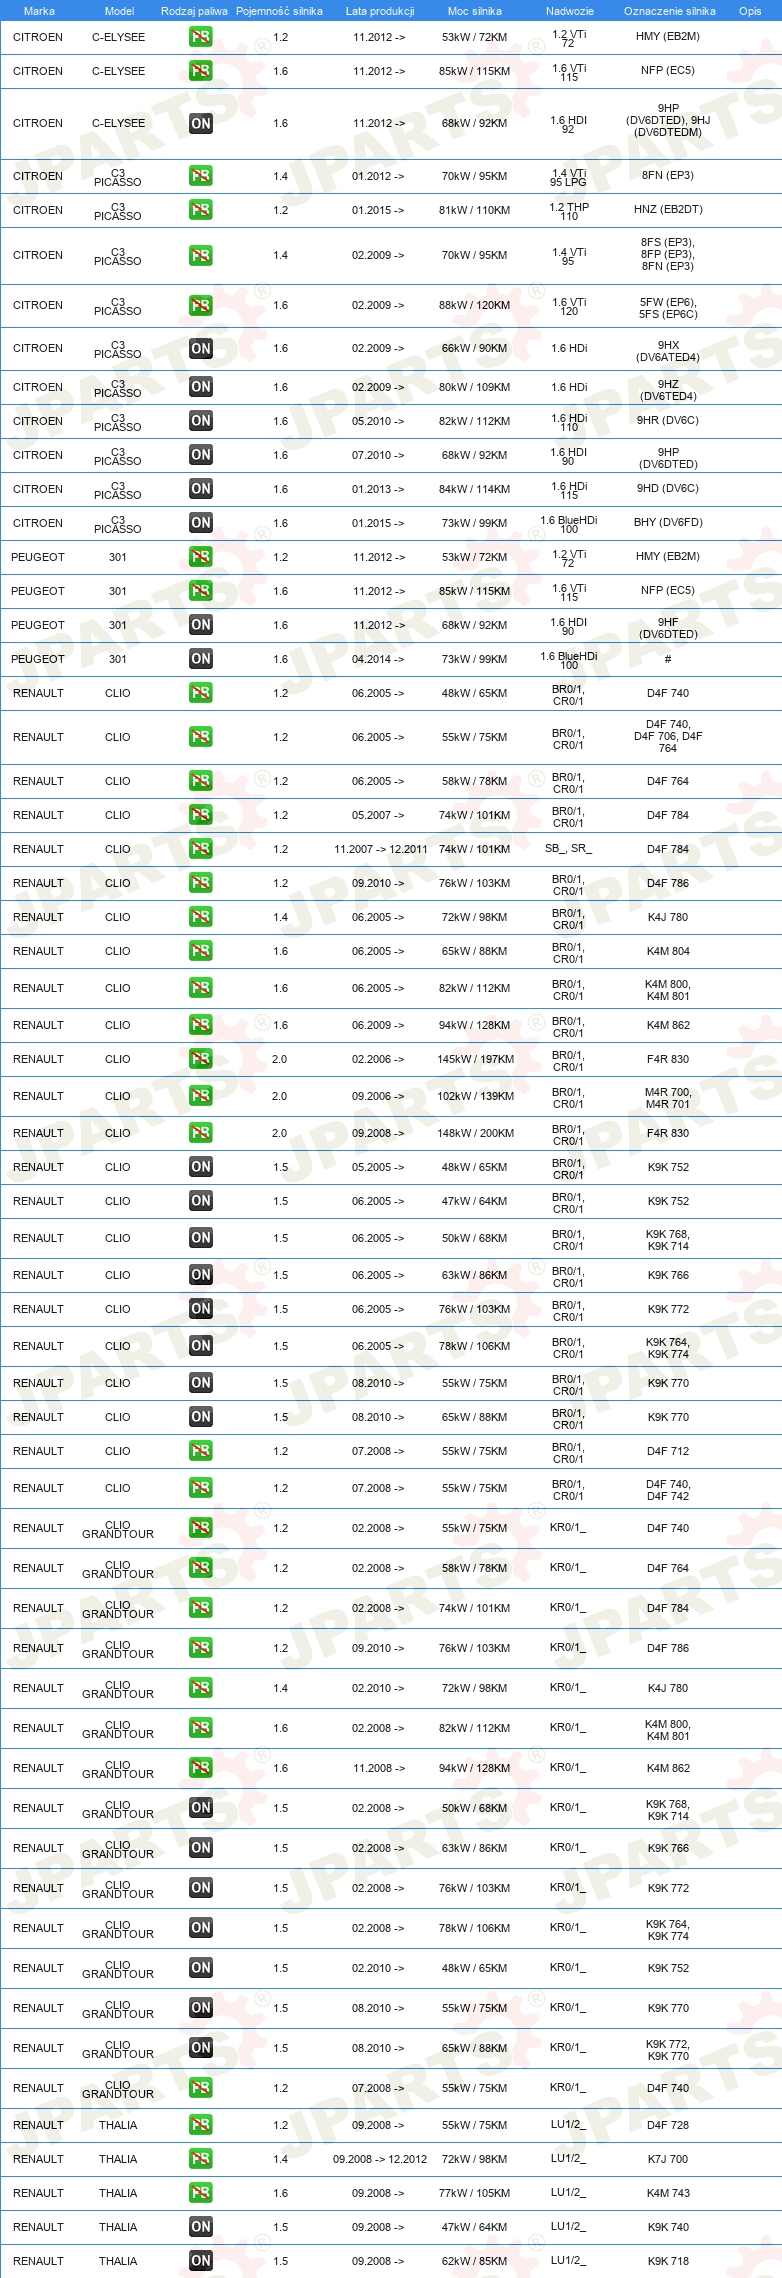Select diesel icon in Clio 47kW/64KM row
This screenshot has width=782, height=2278.
pos(201,1201)
